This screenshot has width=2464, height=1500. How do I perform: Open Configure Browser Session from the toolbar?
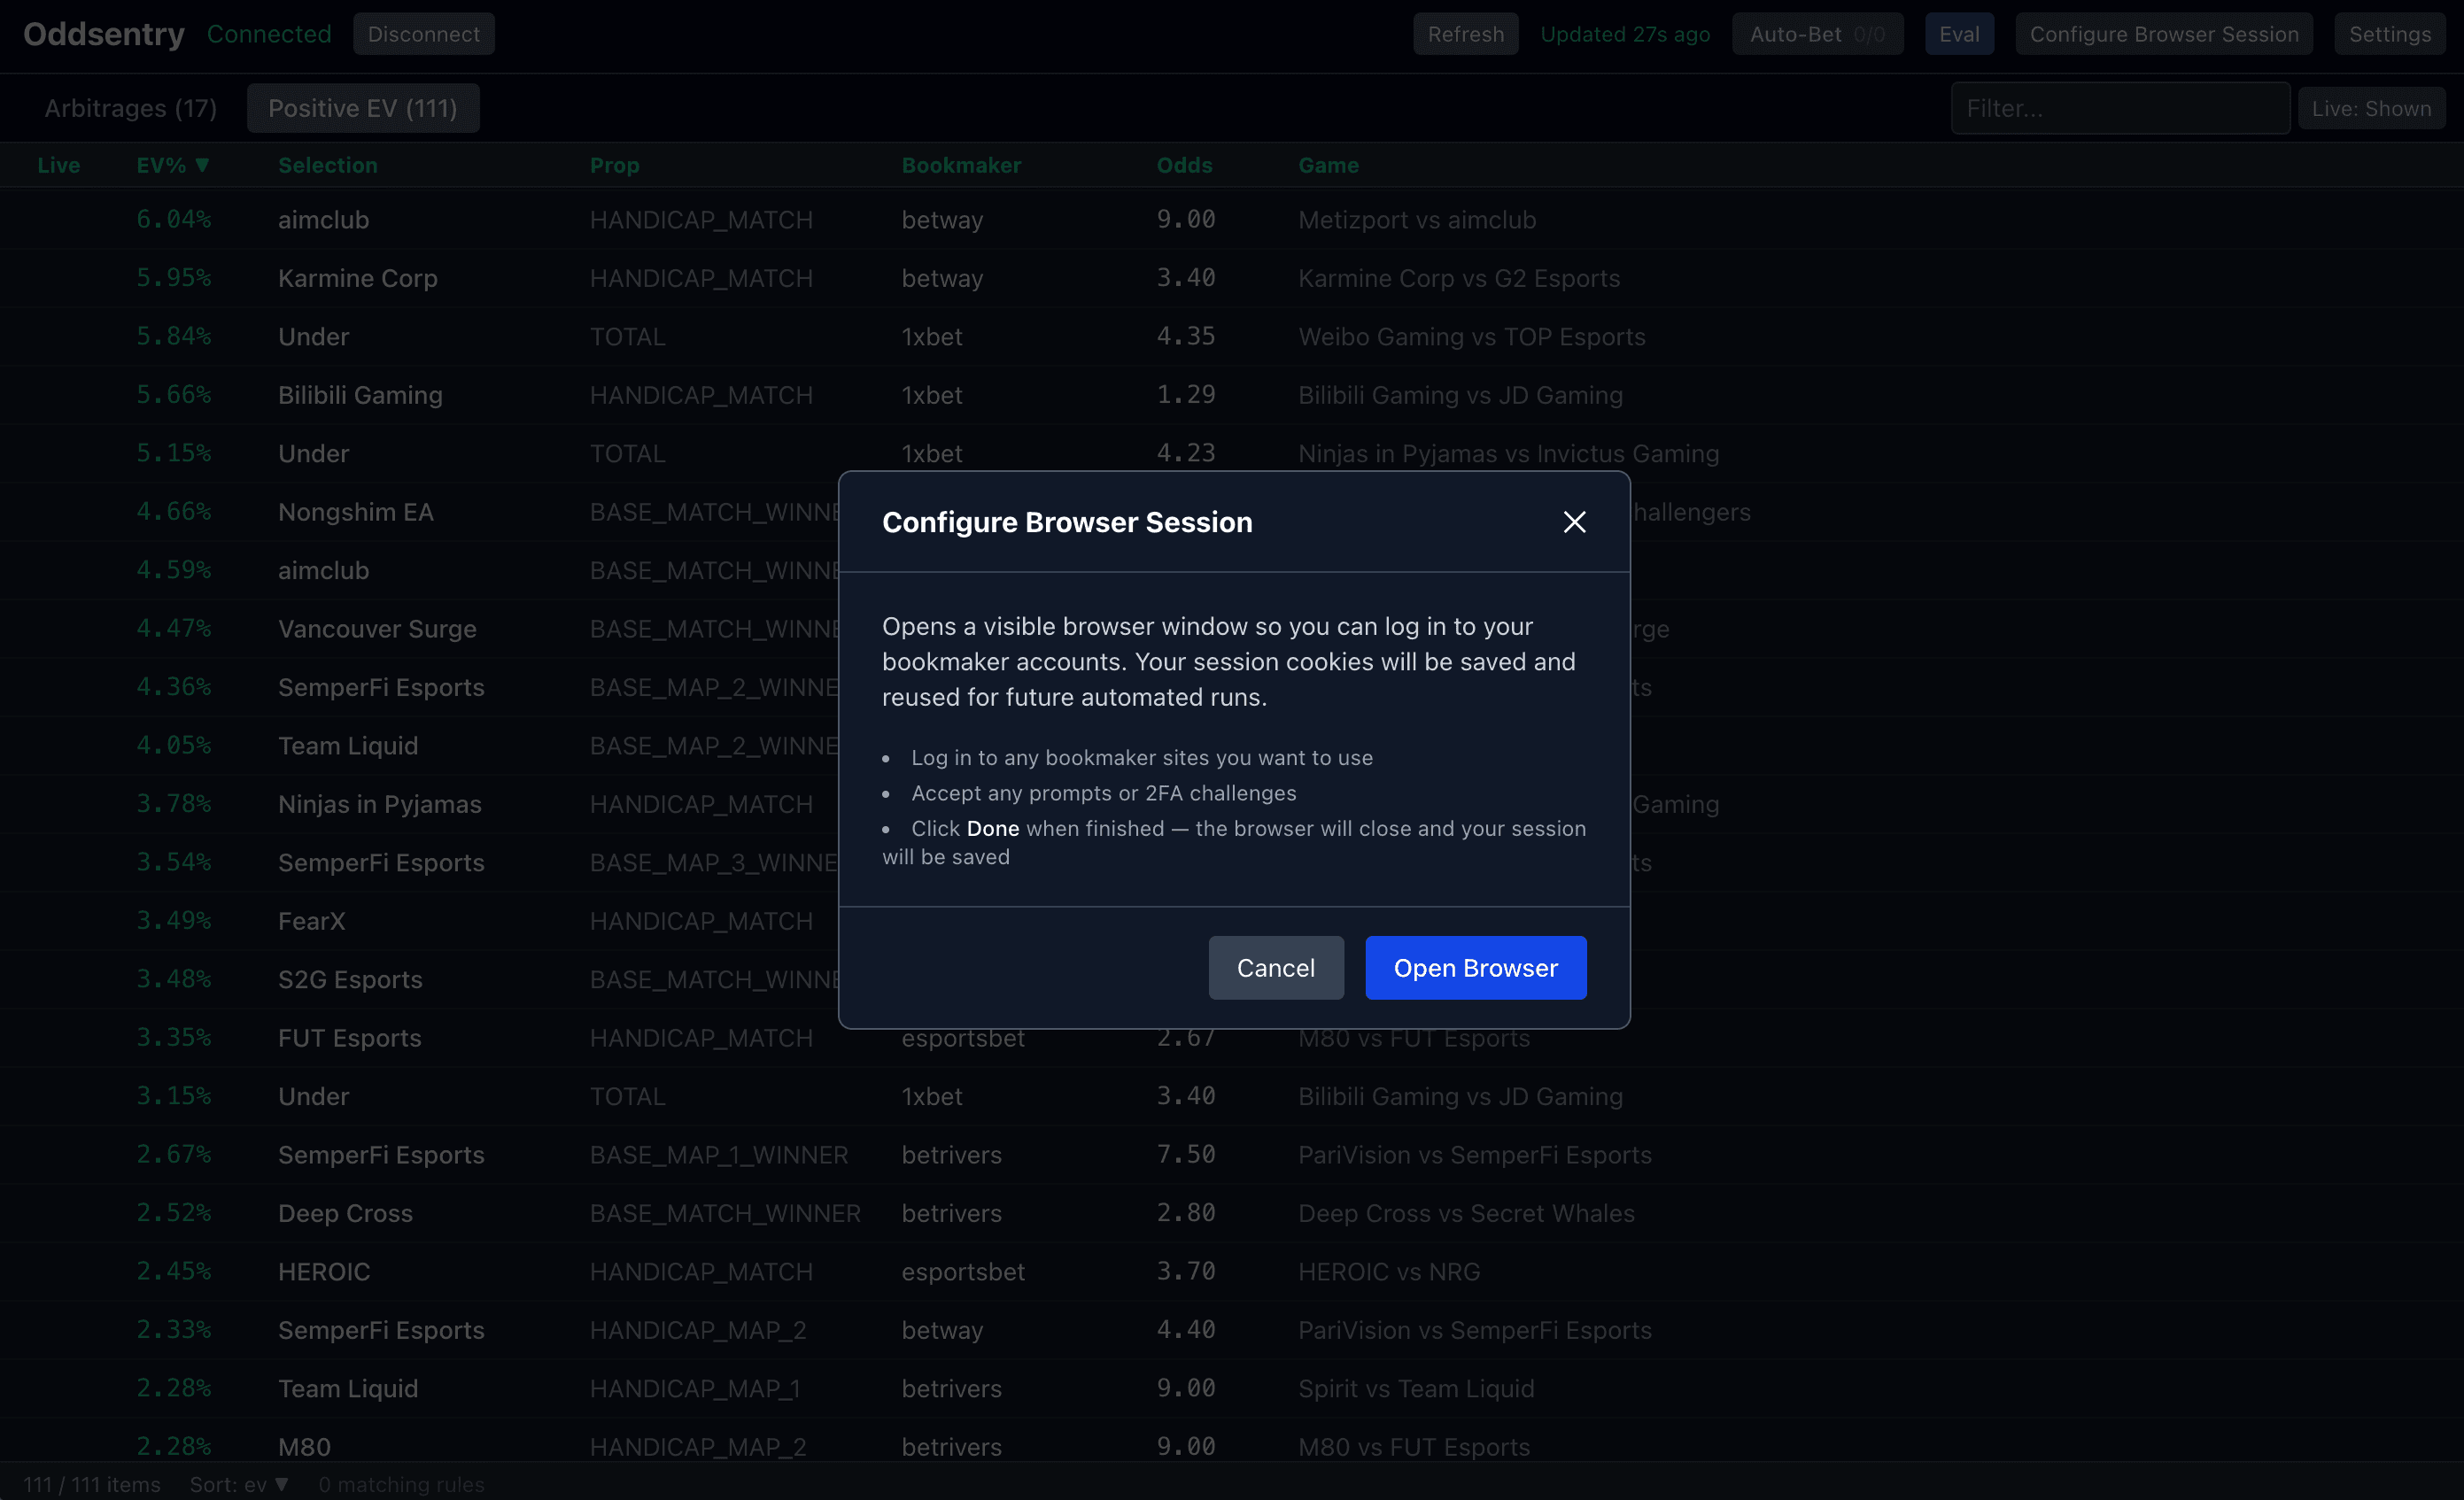pos(2164,33)
